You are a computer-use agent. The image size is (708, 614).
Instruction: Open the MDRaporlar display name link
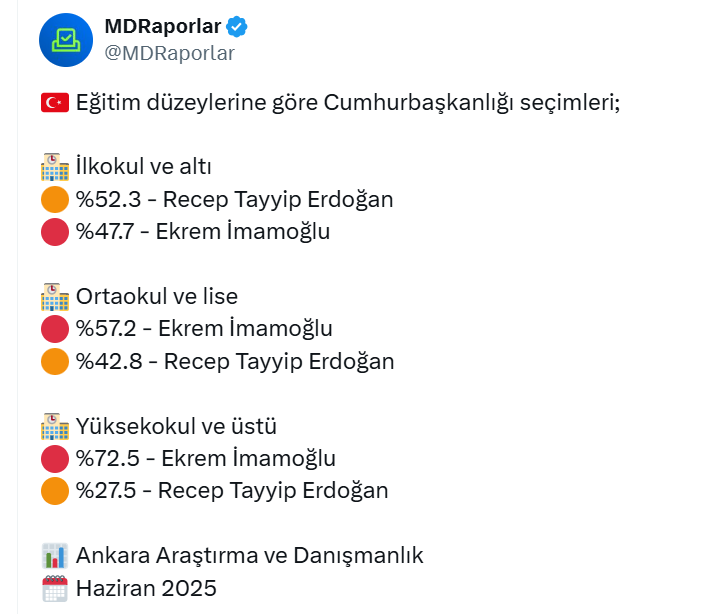tap(163, 26)
